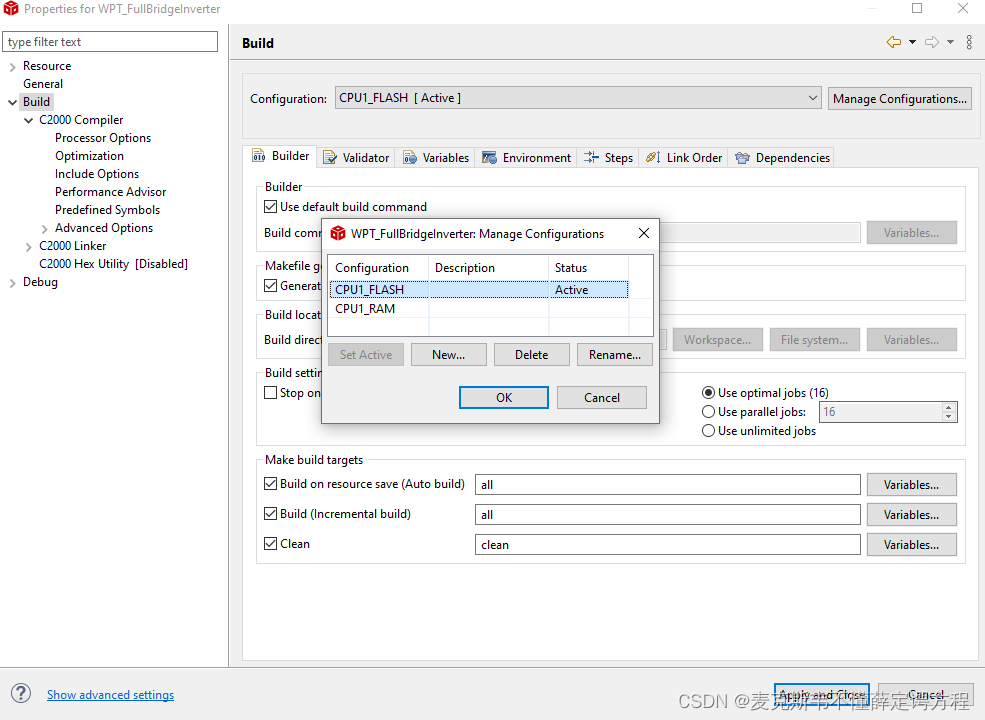Open the view menu three-dots icon

pyautogui.click(x=969, y=42)
